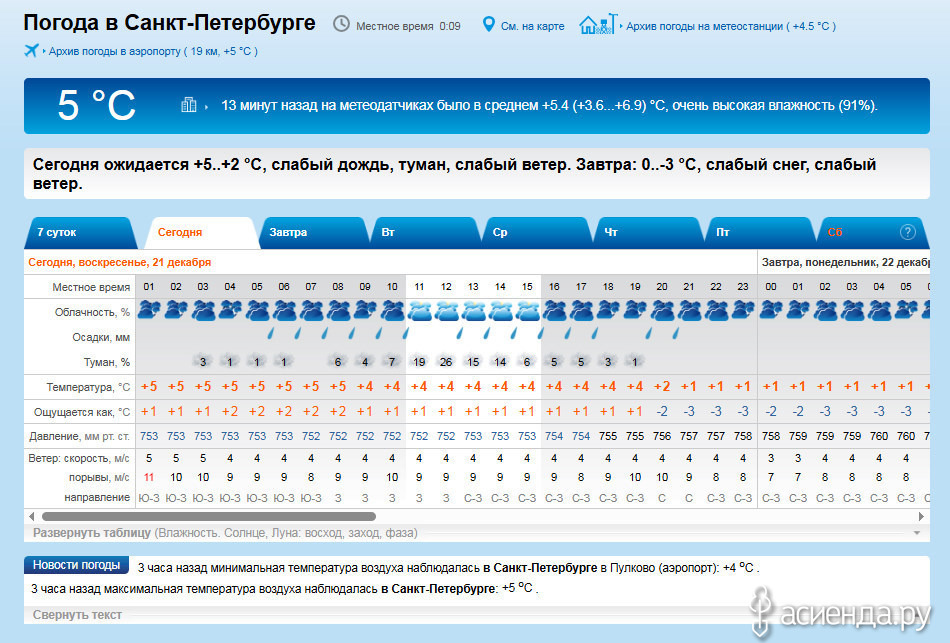Click the right arrow of the table scrollbar

[922, 517]
